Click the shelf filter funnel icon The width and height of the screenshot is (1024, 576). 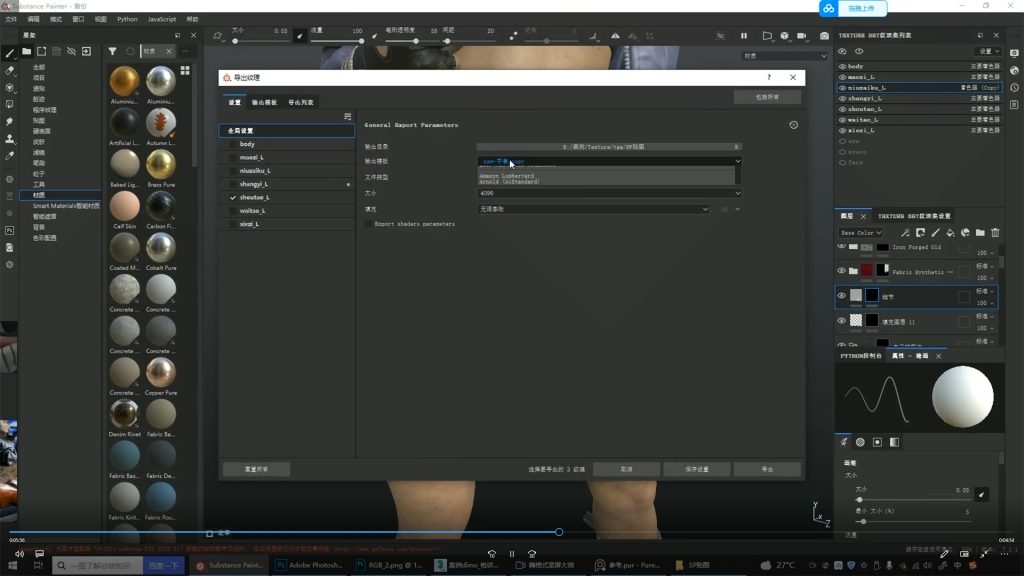tap(112, 51)
